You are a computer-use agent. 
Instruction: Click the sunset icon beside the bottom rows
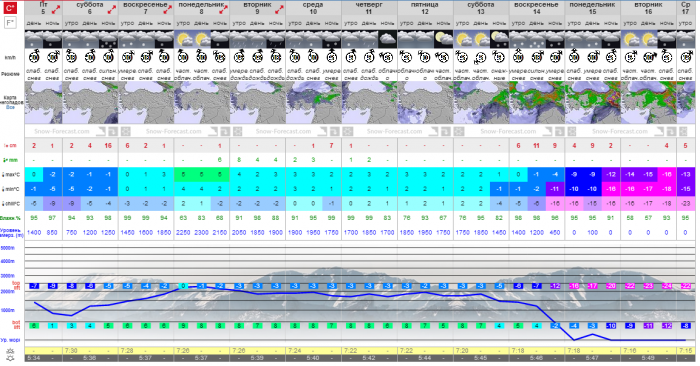pos(10,358)
